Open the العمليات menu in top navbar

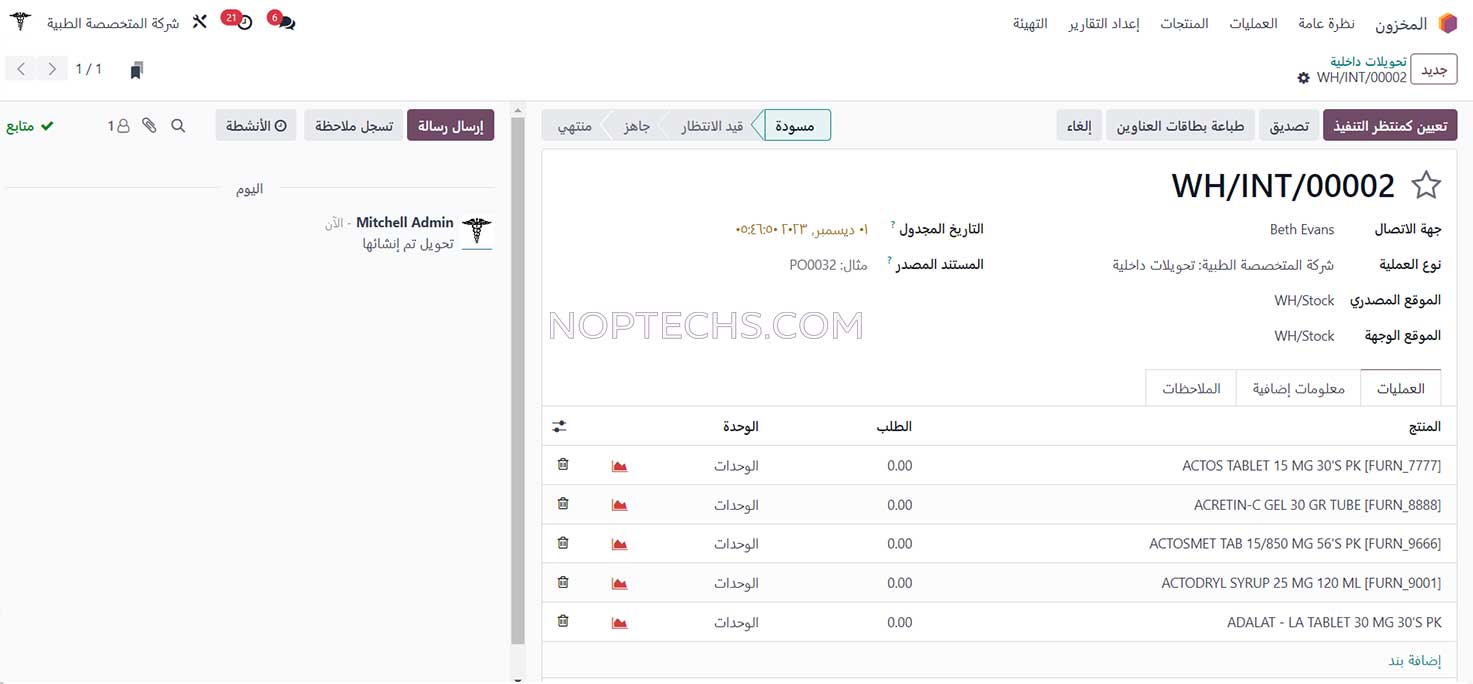coord(1253,23)
